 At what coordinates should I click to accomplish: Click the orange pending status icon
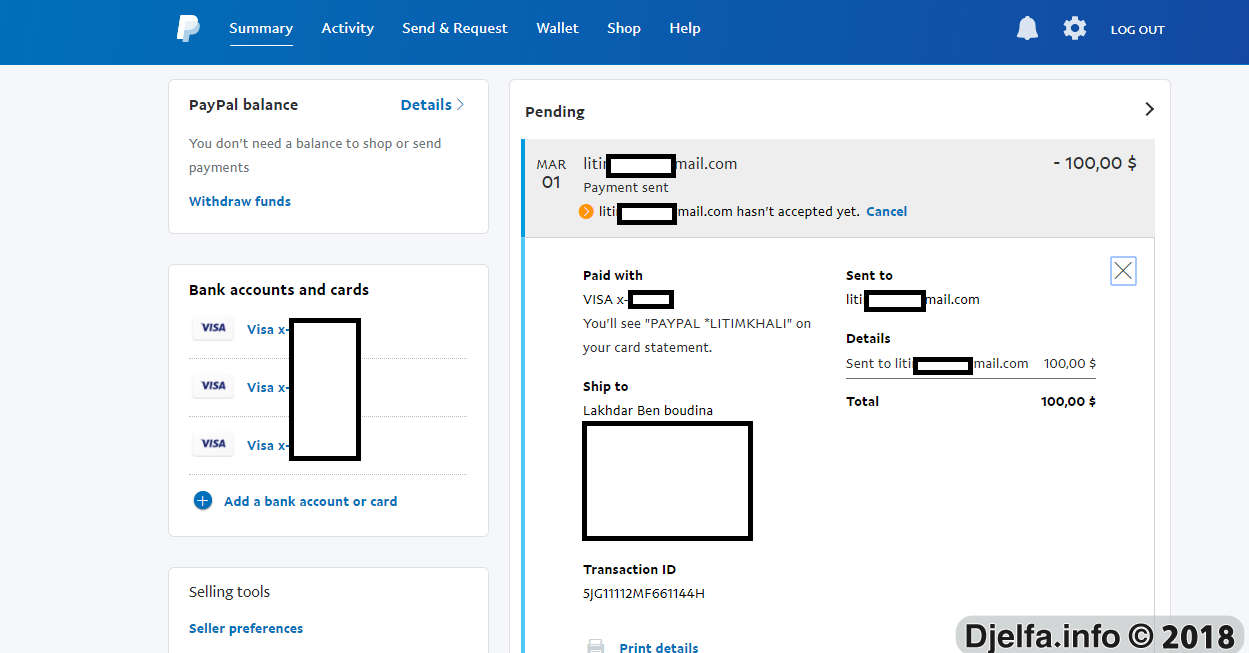point(586,211)
